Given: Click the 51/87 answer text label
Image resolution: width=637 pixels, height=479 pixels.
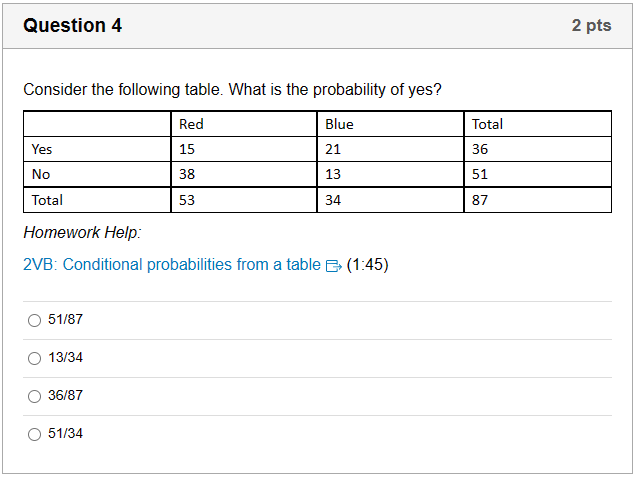Looking at the screenshot, I should click(65, 319).
